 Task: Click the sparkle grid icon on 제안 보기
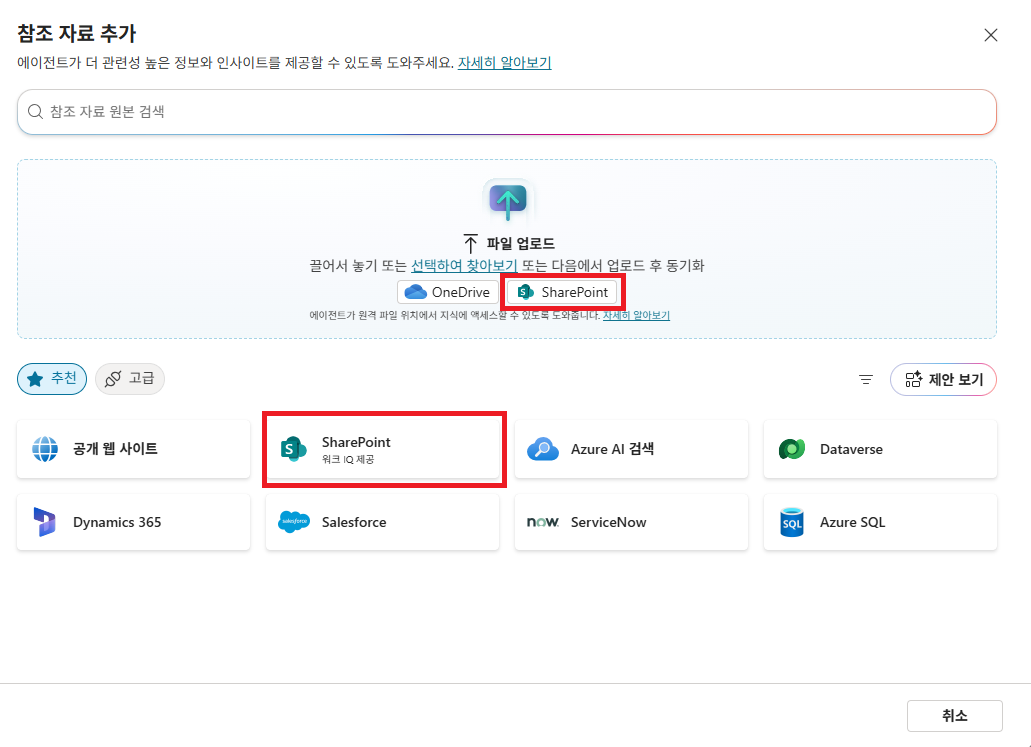click(913, 379)
